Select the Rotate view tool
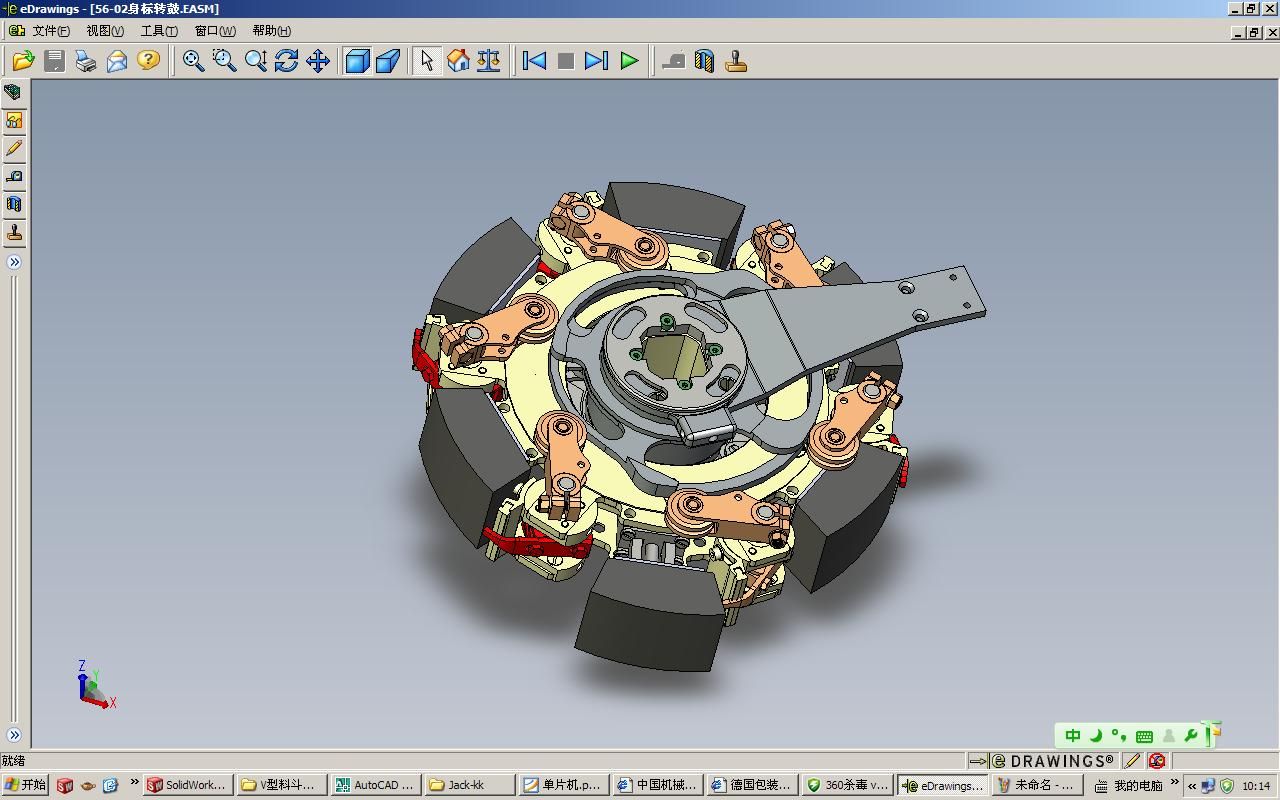This screenshot has height=800, width=1280. 287,61
